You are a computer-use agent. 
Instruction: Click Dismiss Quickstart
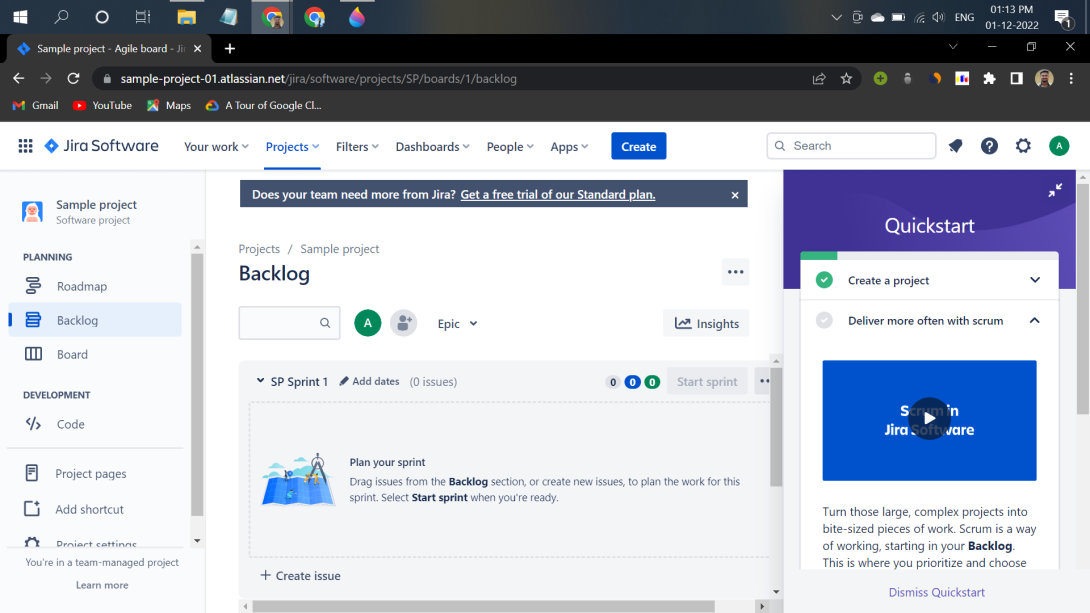pyautogui.click(x=936, y=592)
